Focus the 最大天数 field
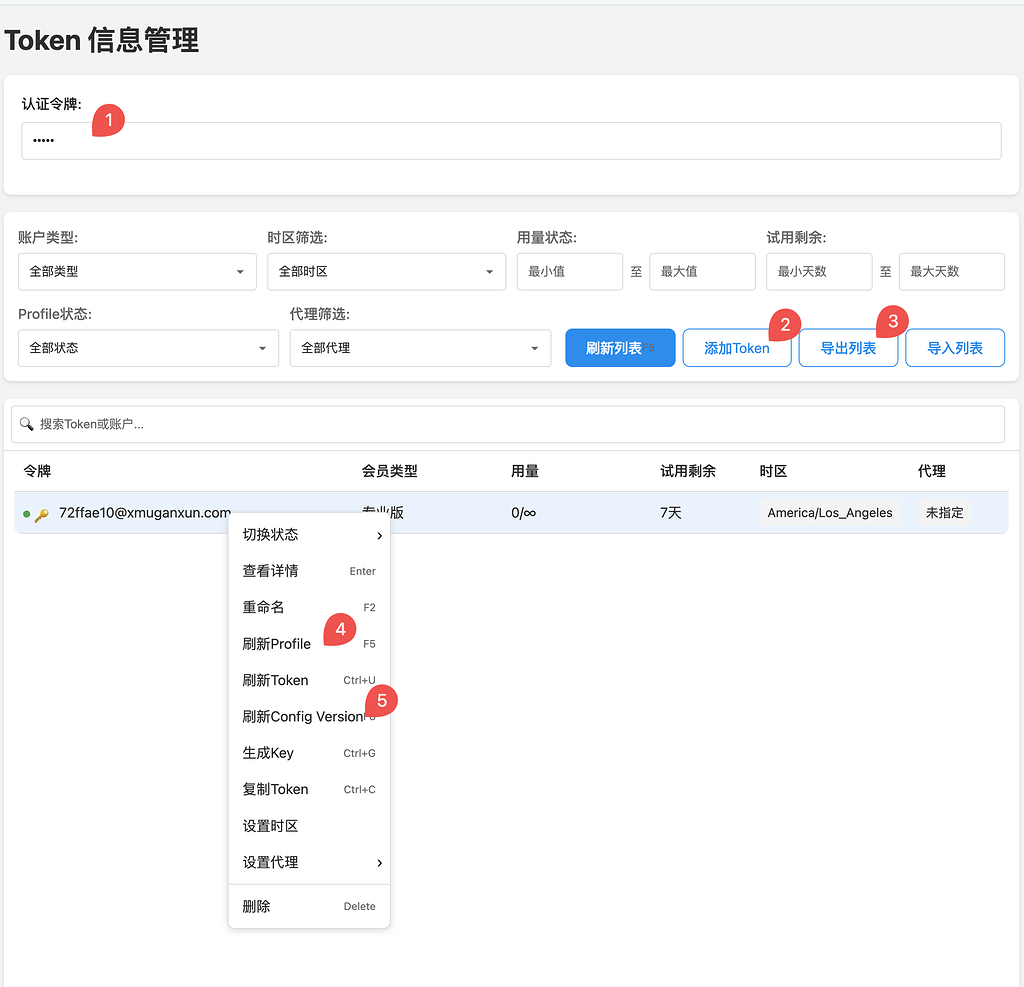The width and height of the screenshot is (1024, 987). (x=952, y=272)
